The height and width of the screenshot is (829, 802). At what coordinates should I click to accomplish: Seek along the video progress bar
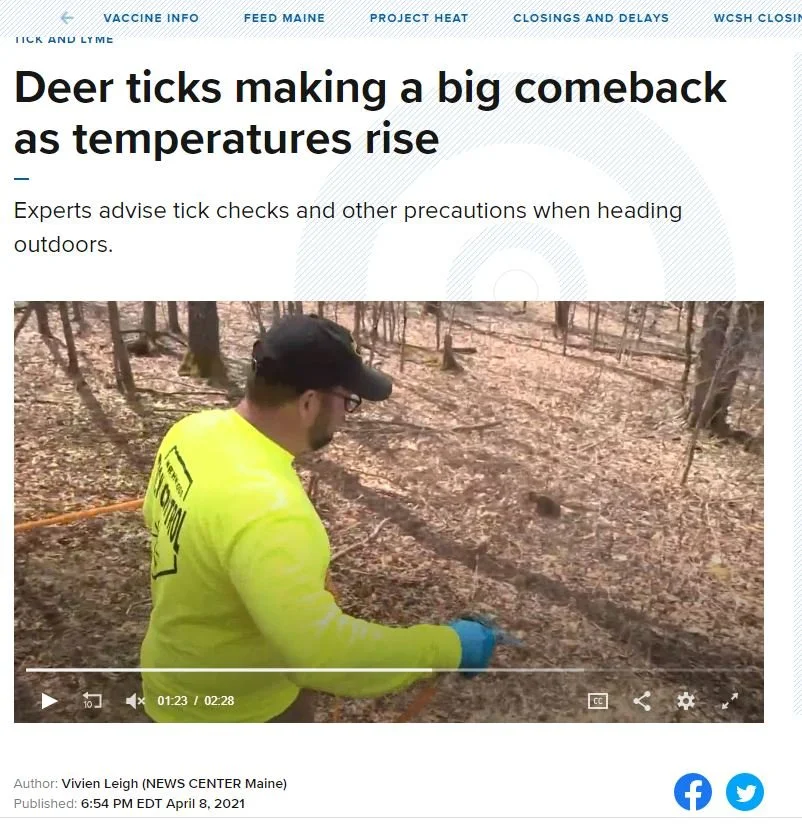pyautogui.click(x=394, y=670)
